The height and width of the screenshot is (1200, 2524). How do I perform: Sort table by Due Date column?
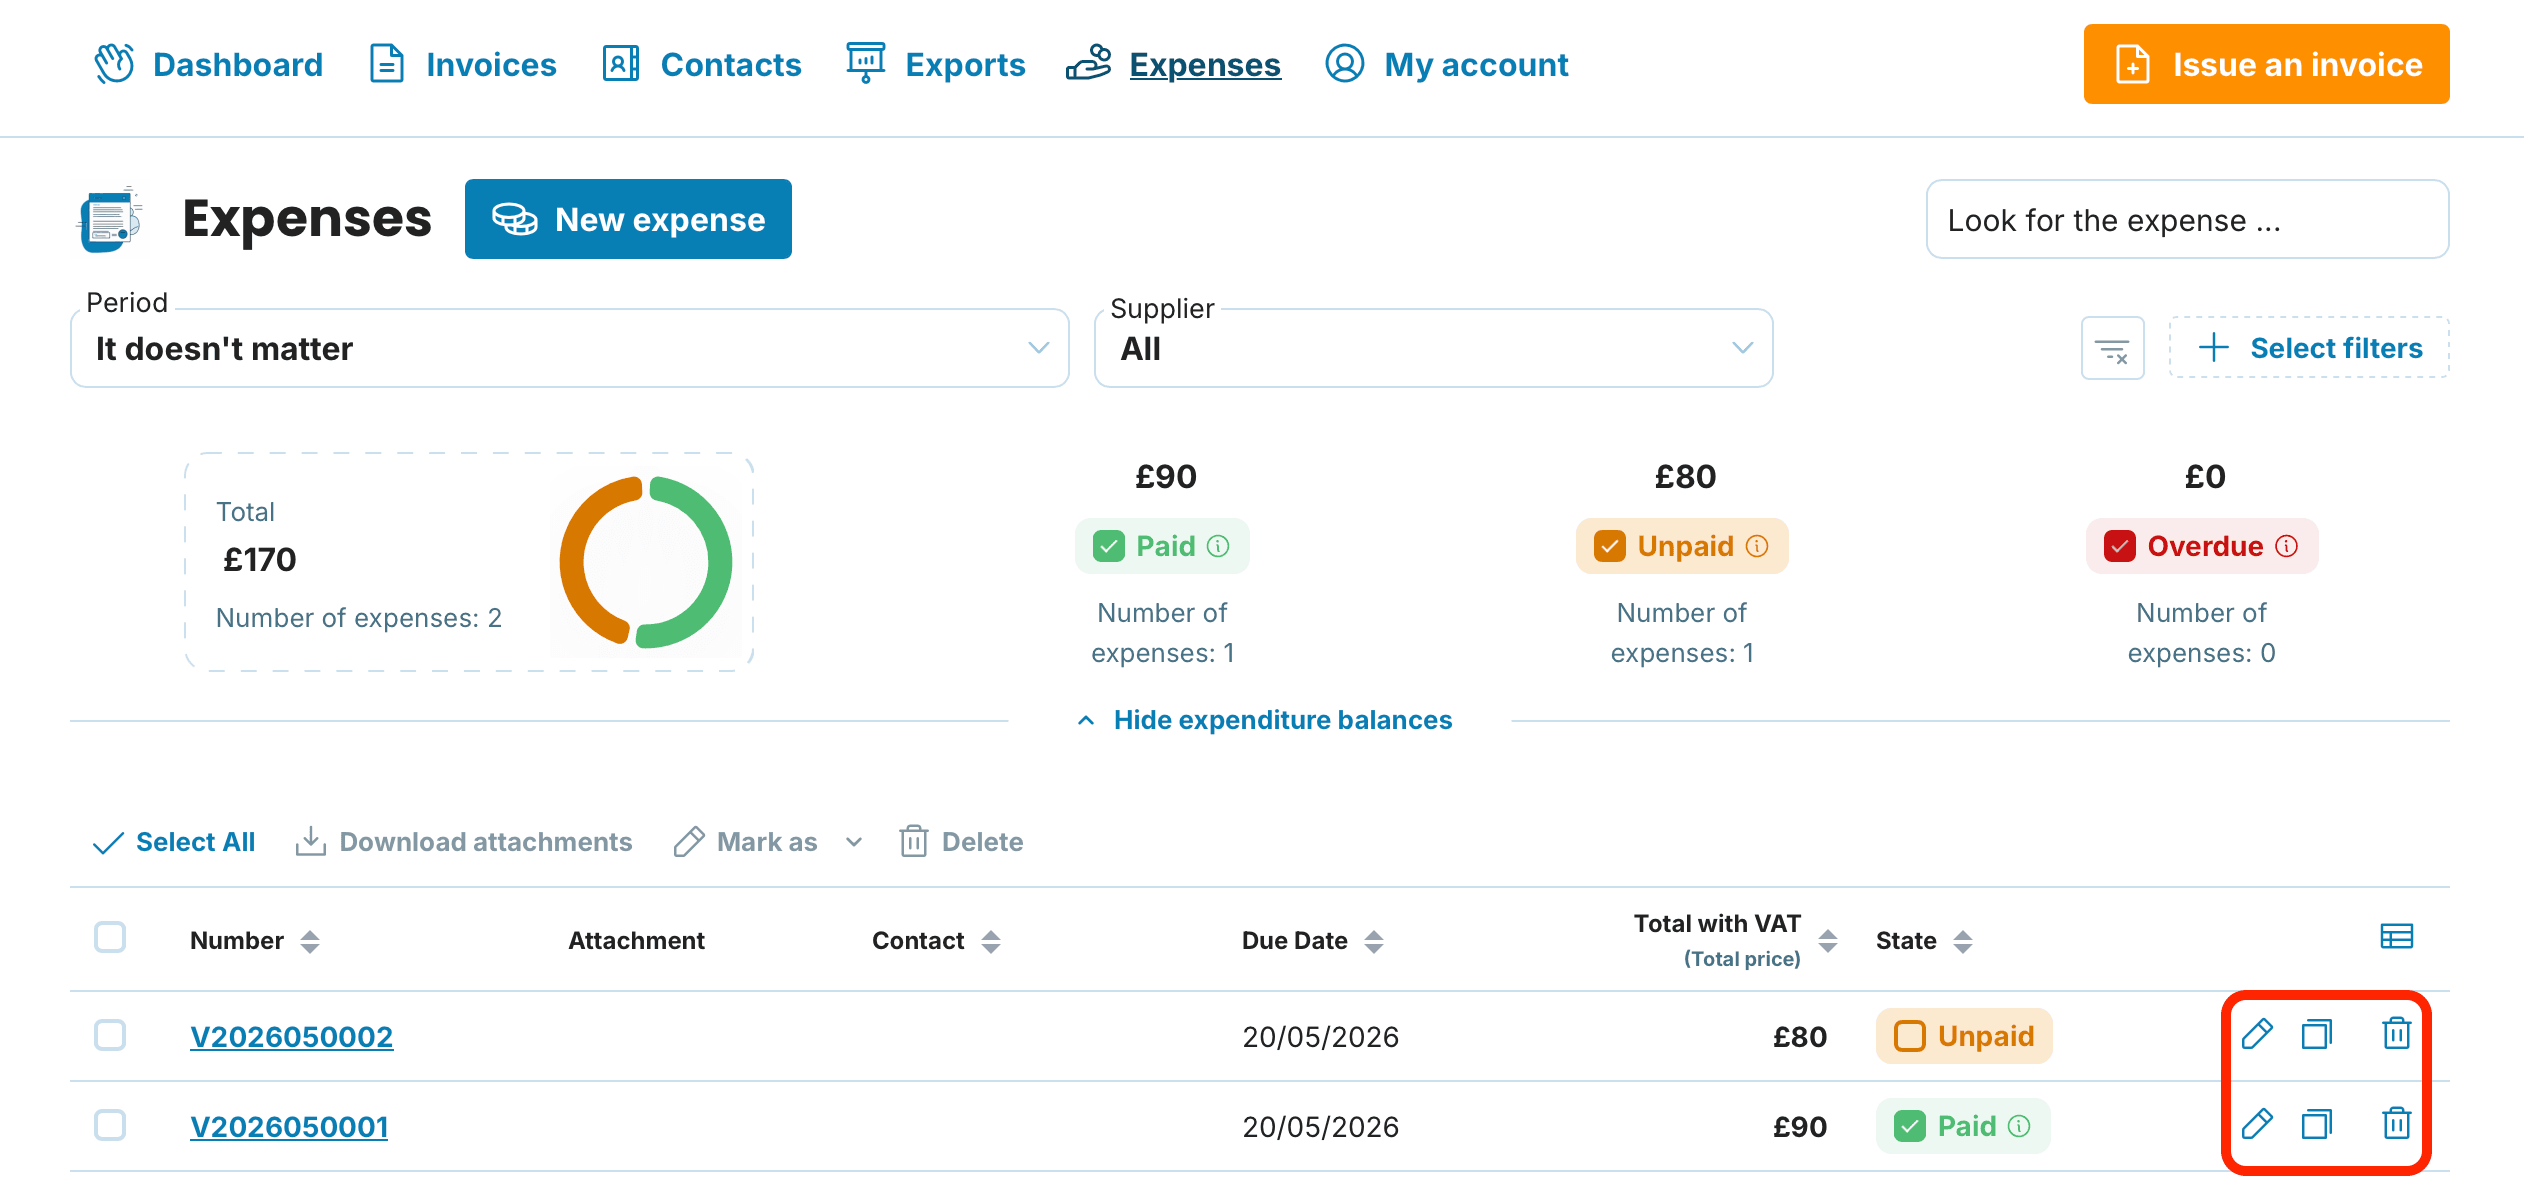point(1374,941)
